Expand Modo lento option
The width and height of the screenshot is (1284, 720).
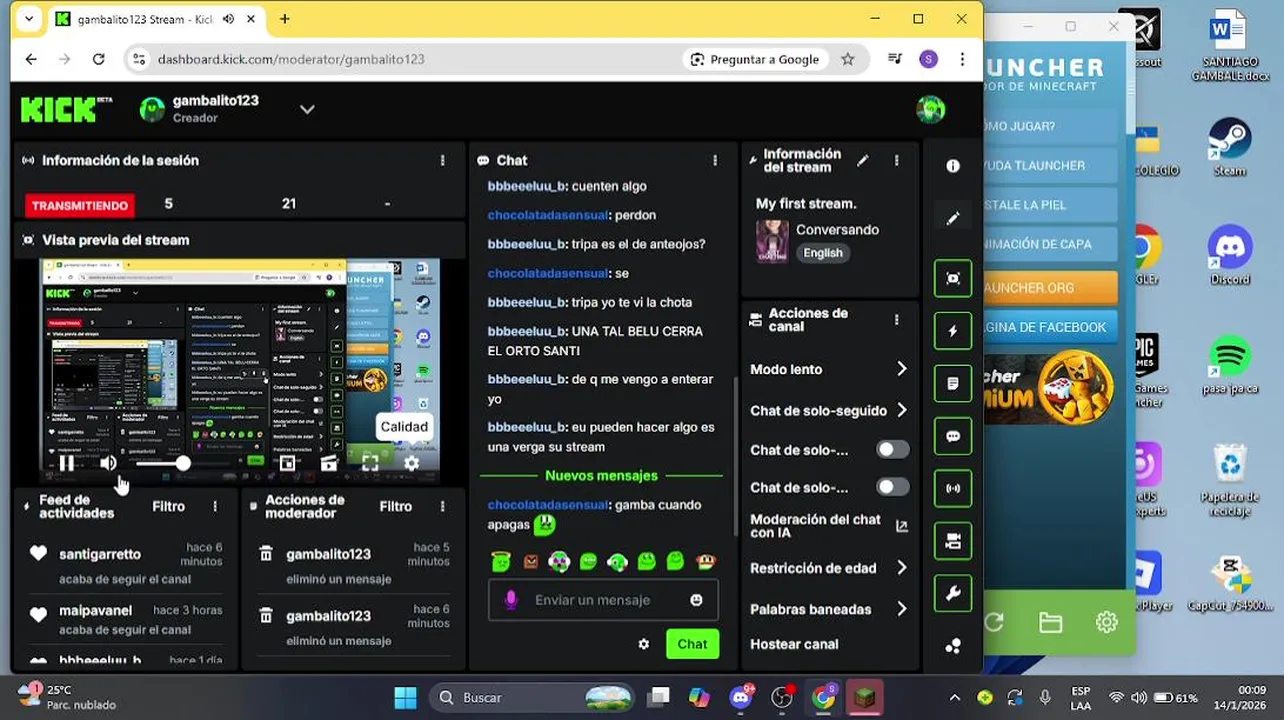pos(901,369)
